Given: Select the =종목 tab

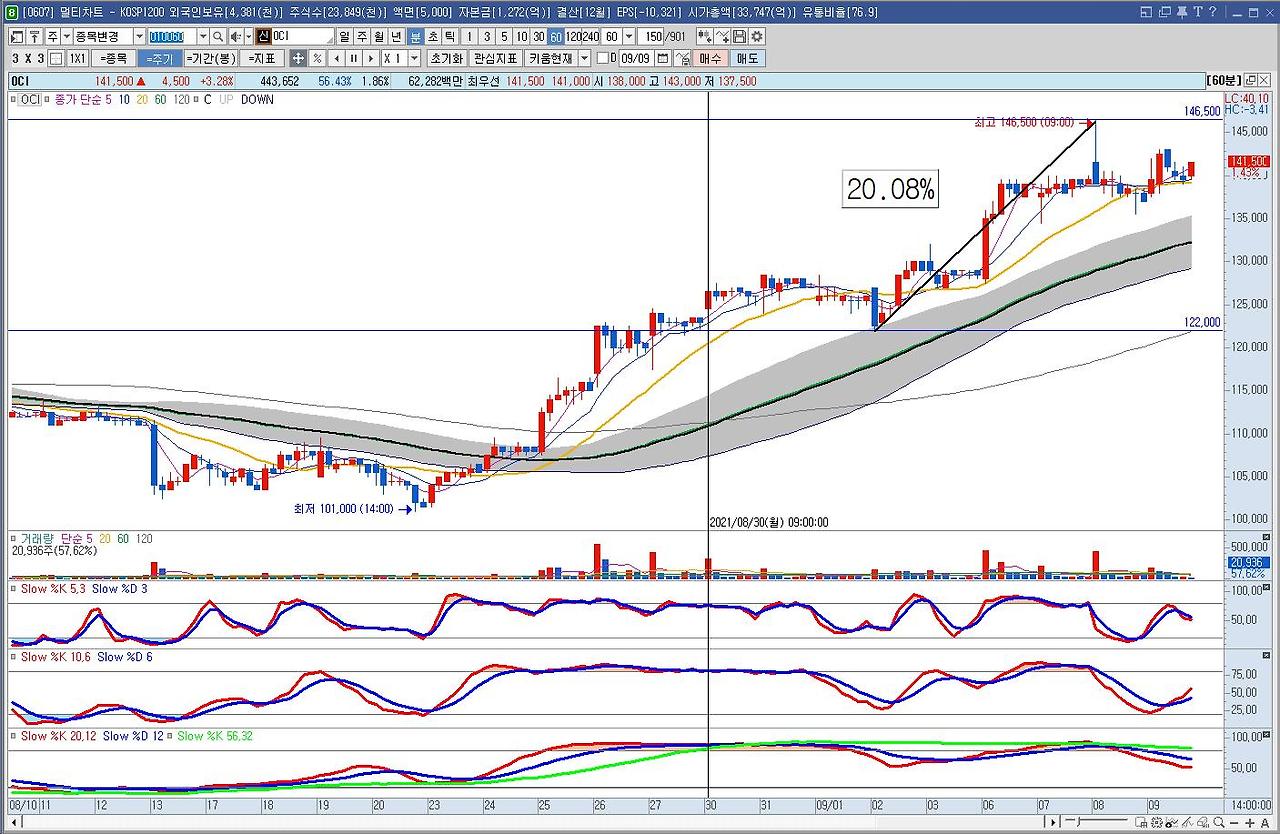Looking at the screenshot, I should coord(113,59).
